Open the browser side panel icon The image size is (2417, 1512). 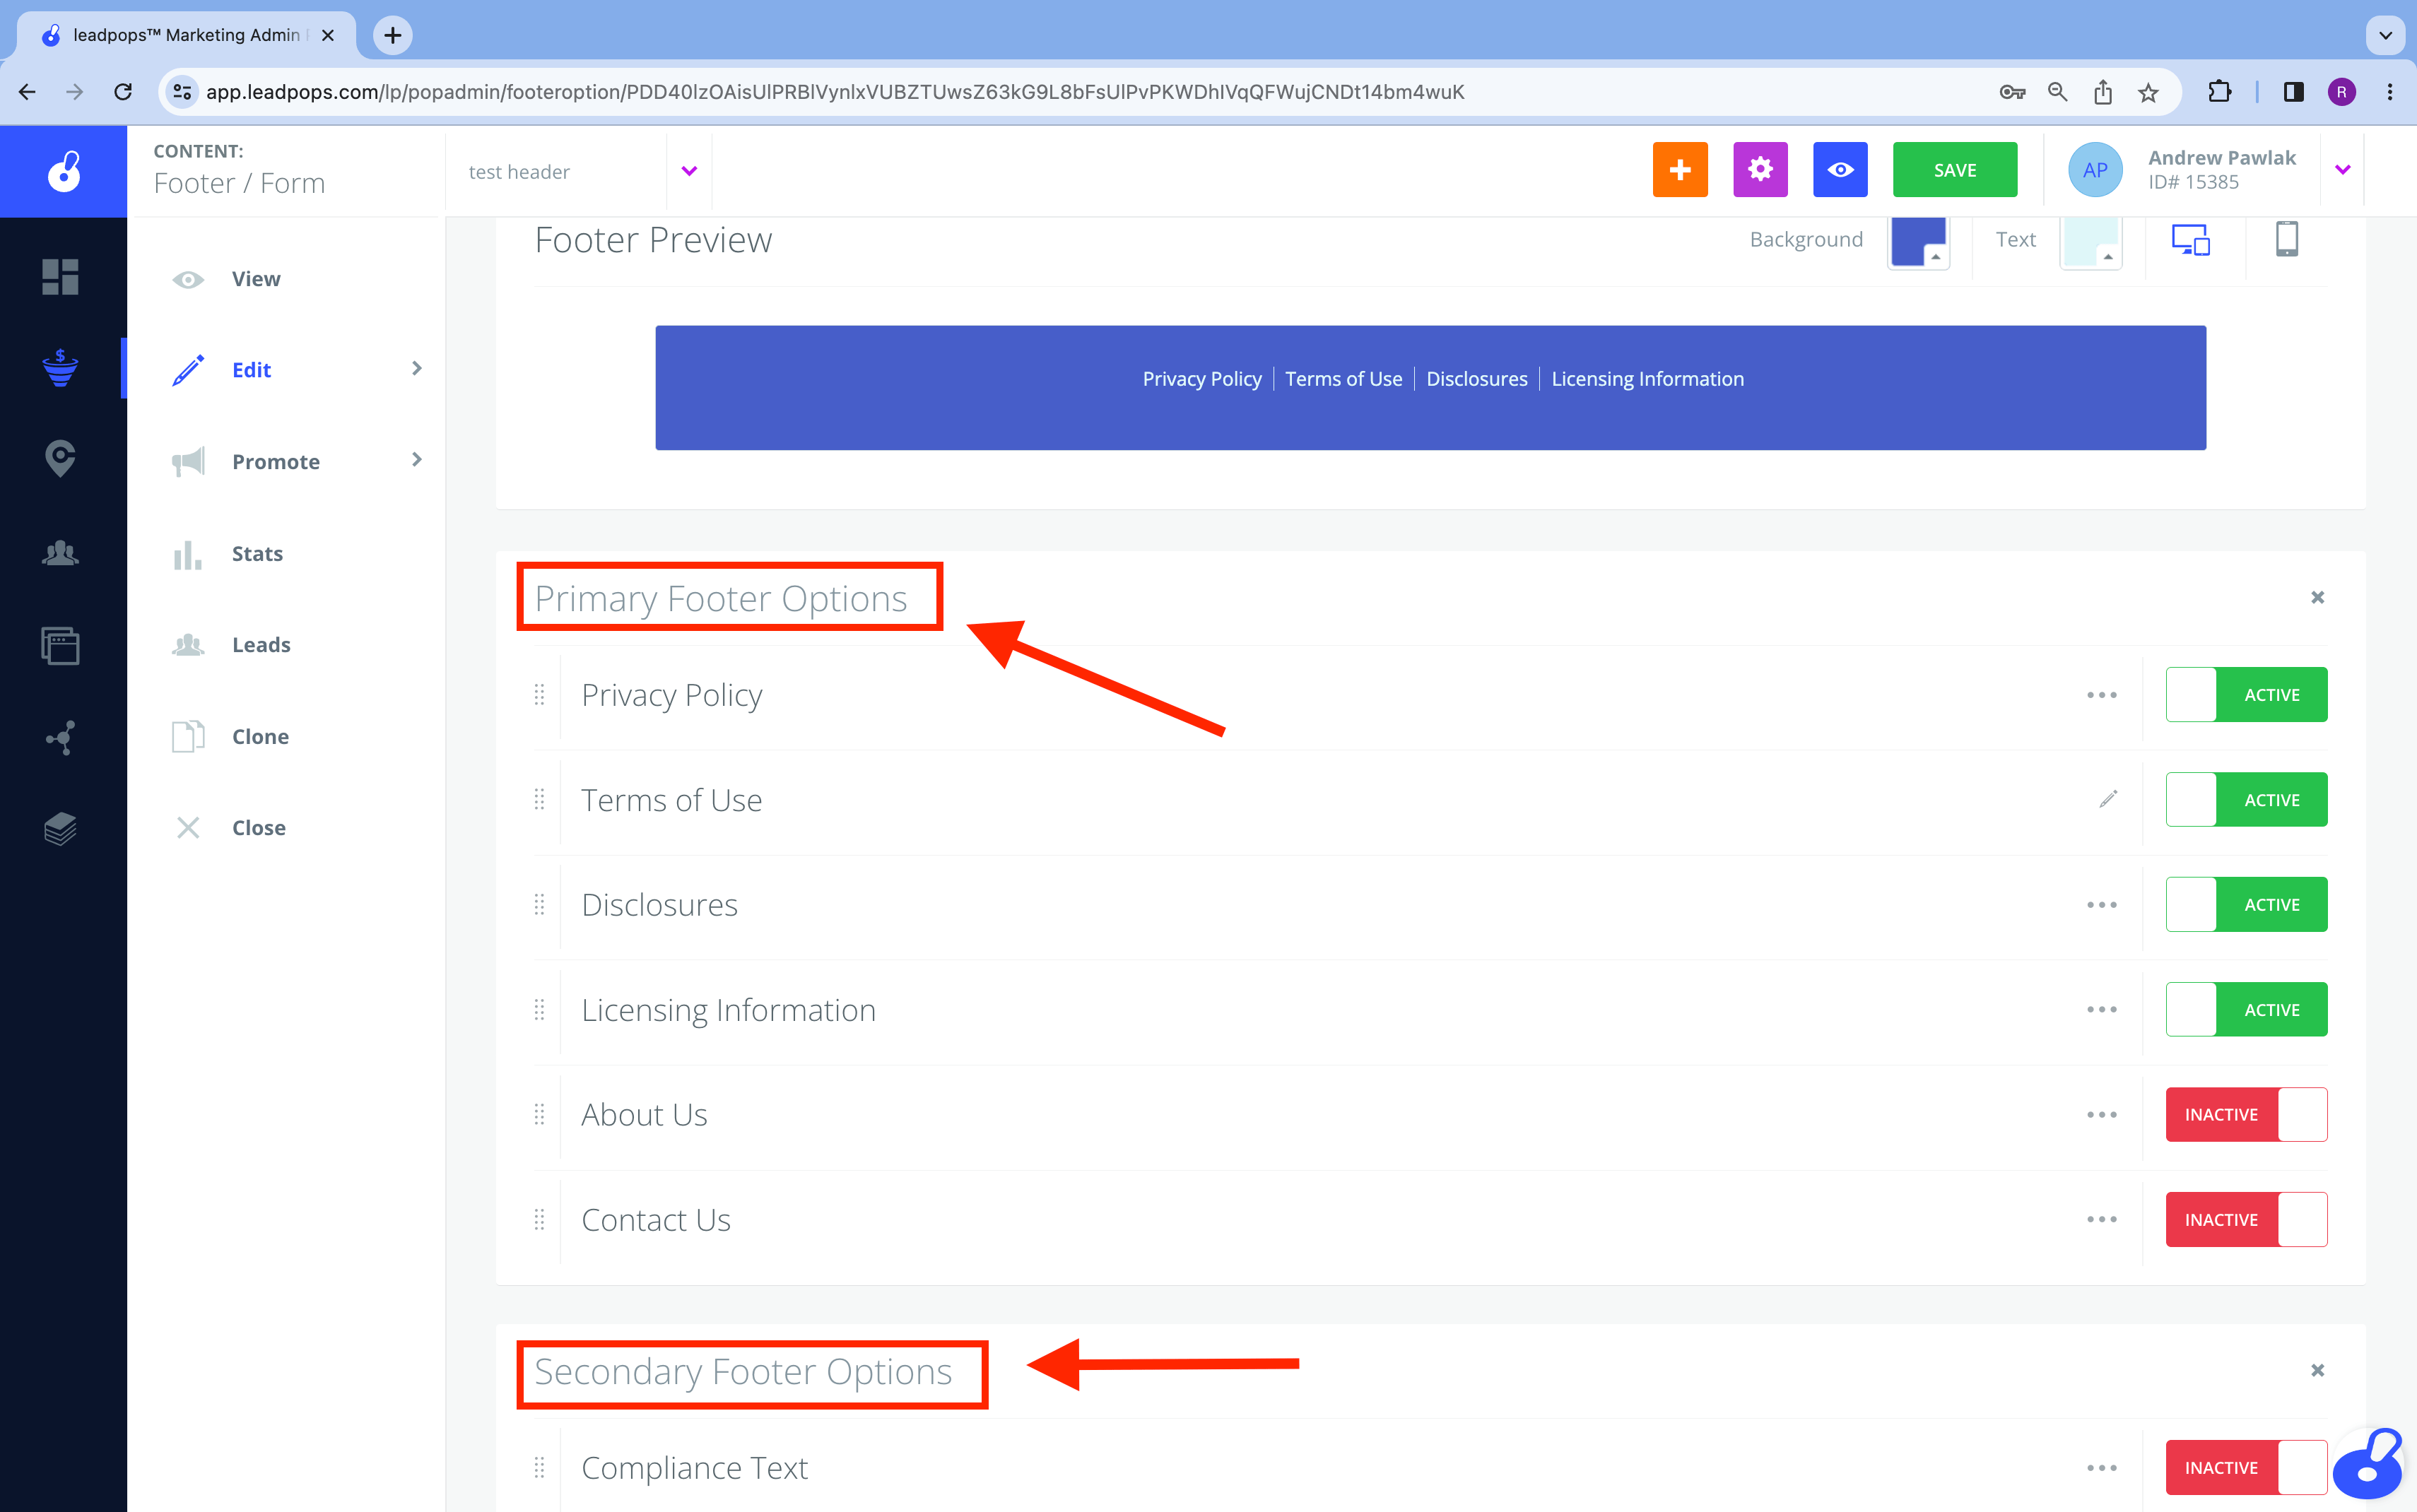pyautogui.click(x=2294, y=92)
